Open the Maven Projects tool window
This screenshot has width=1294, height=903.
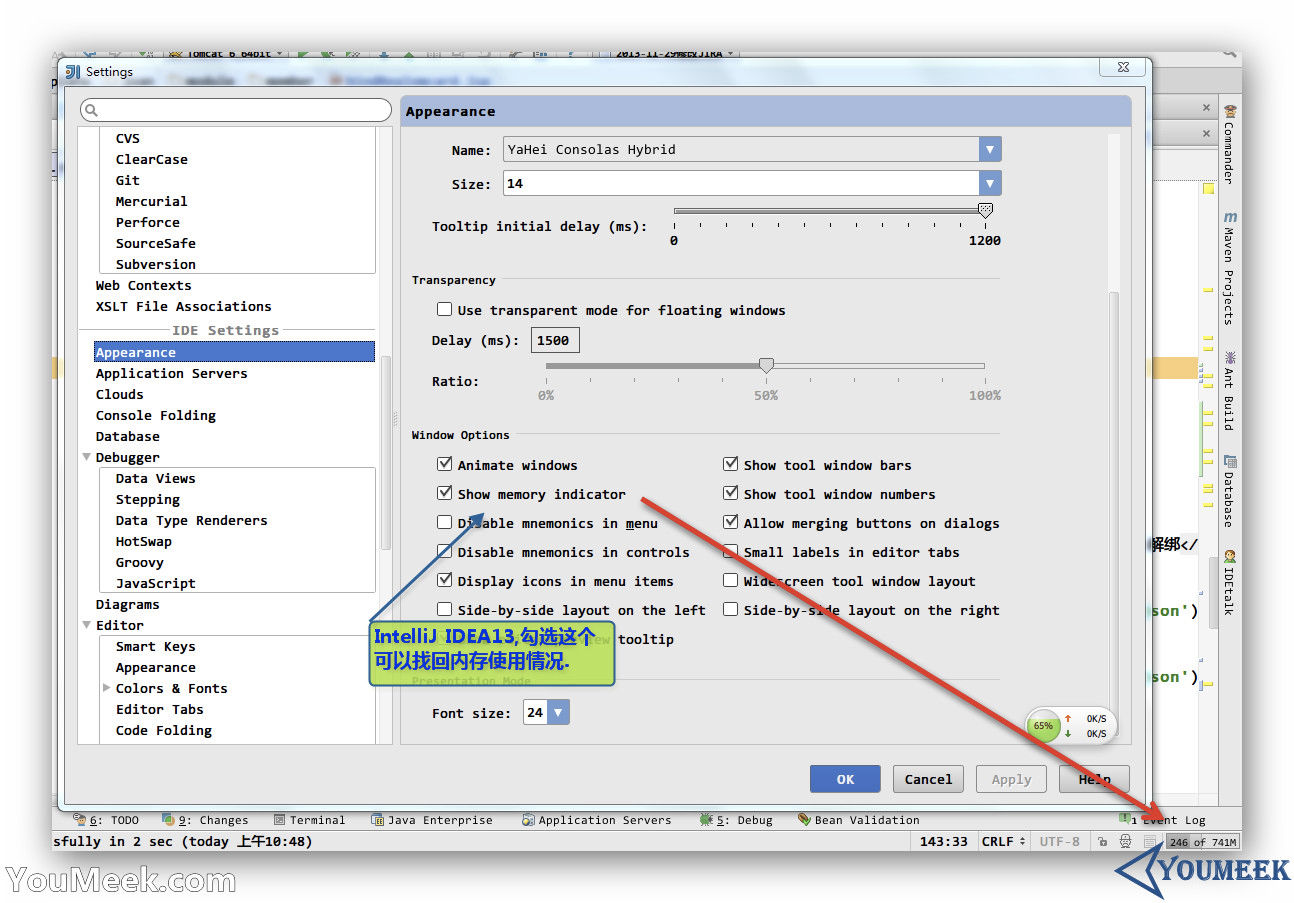tap(1229, 268)
